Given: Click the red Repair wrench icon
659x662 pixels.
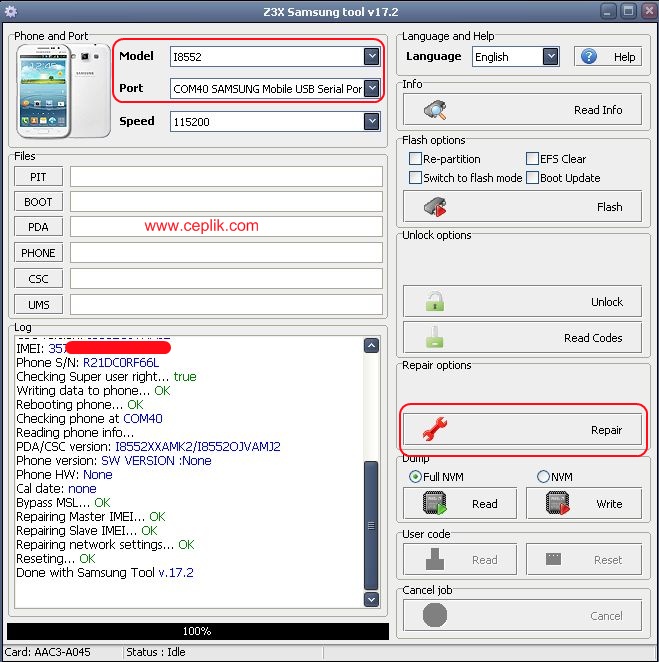Looking at the screenshot, I should pos(435,429).
